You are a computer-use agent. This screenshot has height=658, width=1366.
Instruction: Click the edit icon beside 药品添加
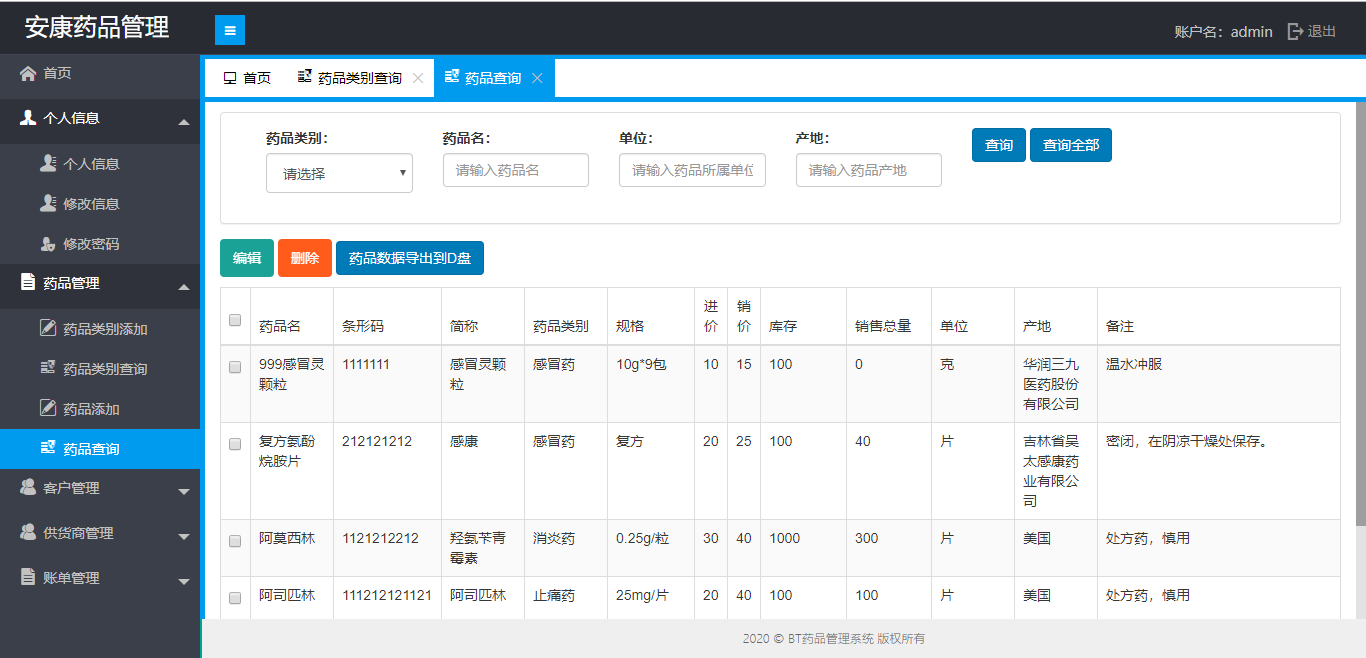pyautogui.click(x=48, y=408)
